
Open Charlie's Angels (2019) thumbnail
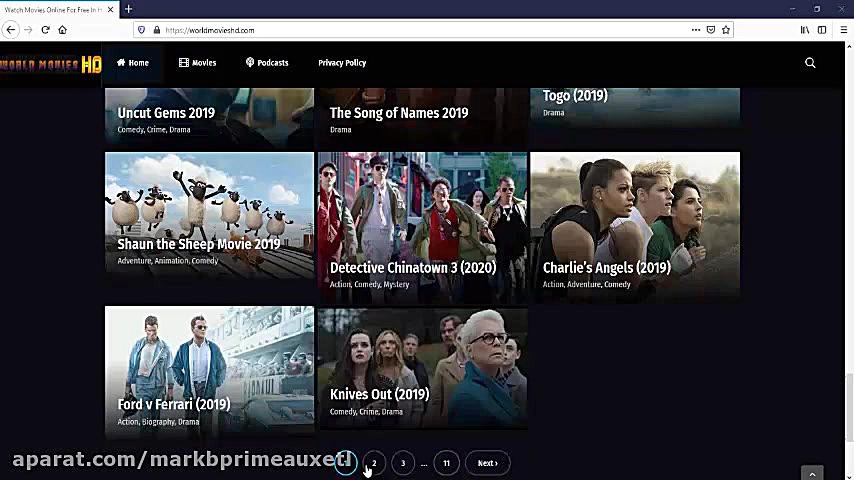tap(635, 227)
